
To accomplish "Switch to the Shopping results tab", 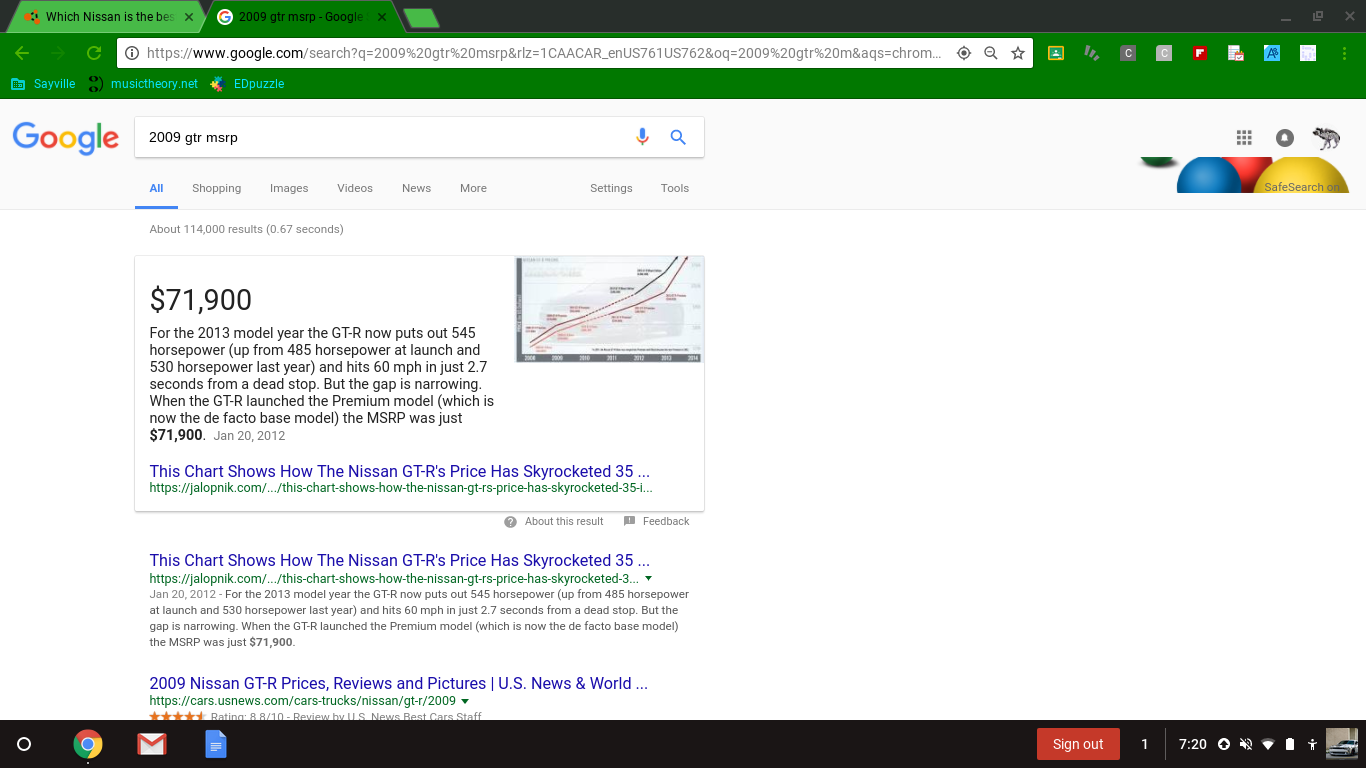I will (x=217, y=188).
